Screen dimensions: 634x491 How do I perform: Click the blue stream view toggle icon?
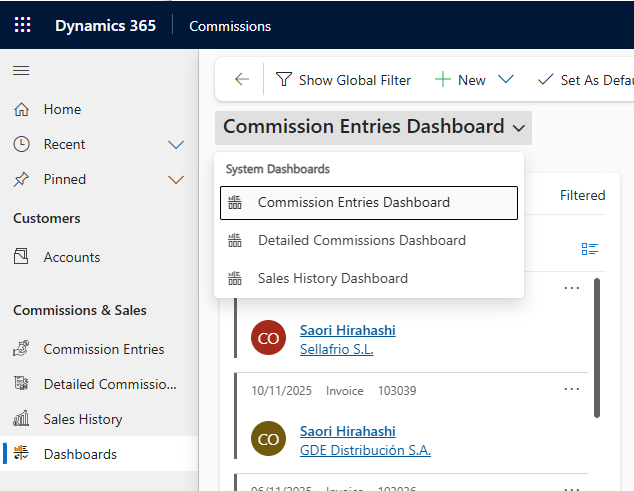pos(590,249)
